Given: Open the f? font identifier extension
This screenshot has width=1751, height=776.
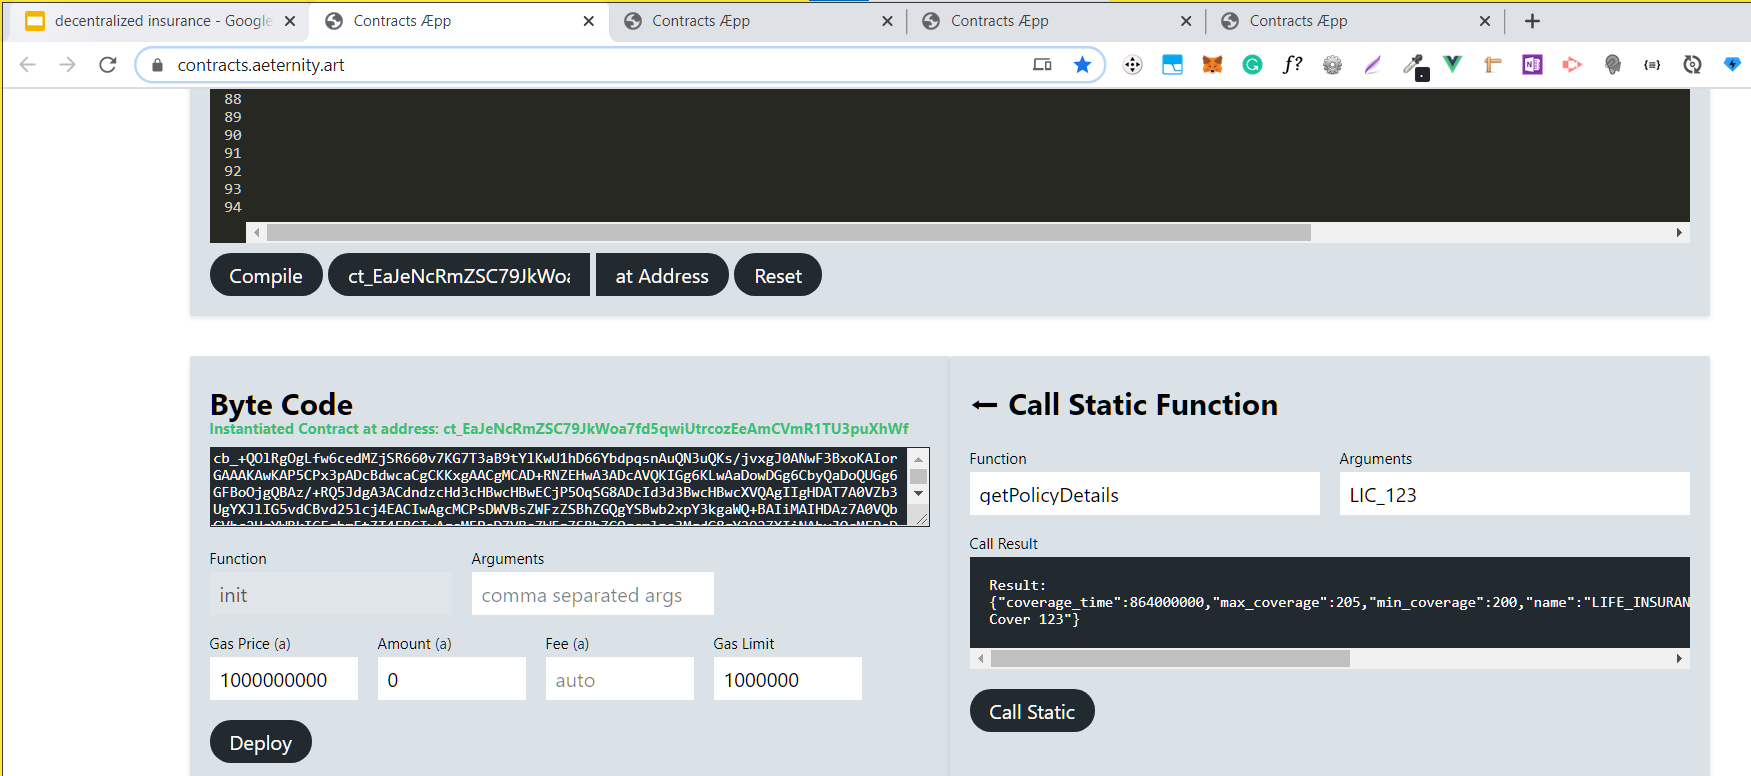Looking at the screenshot, I should 1292,65.
